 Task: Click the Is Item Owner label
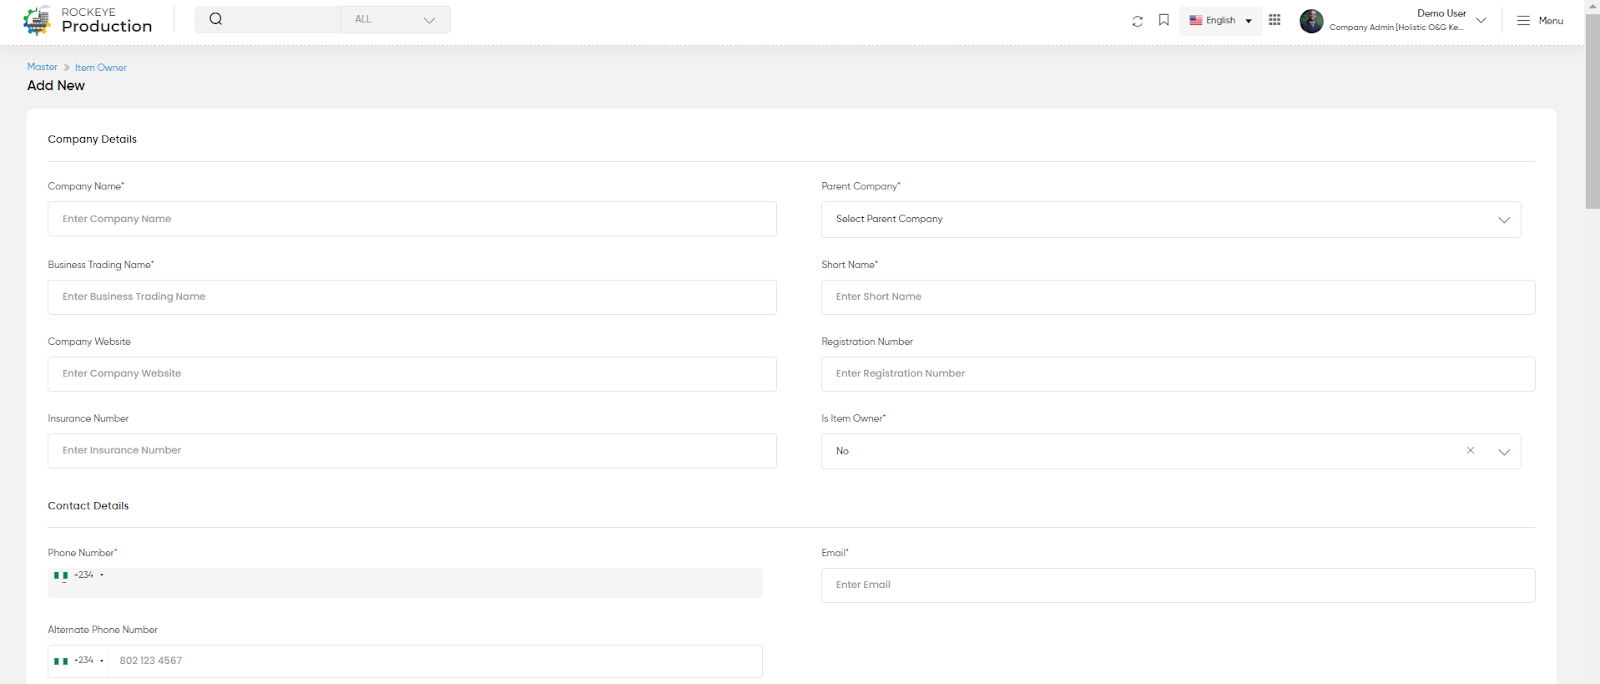point(853,418)
